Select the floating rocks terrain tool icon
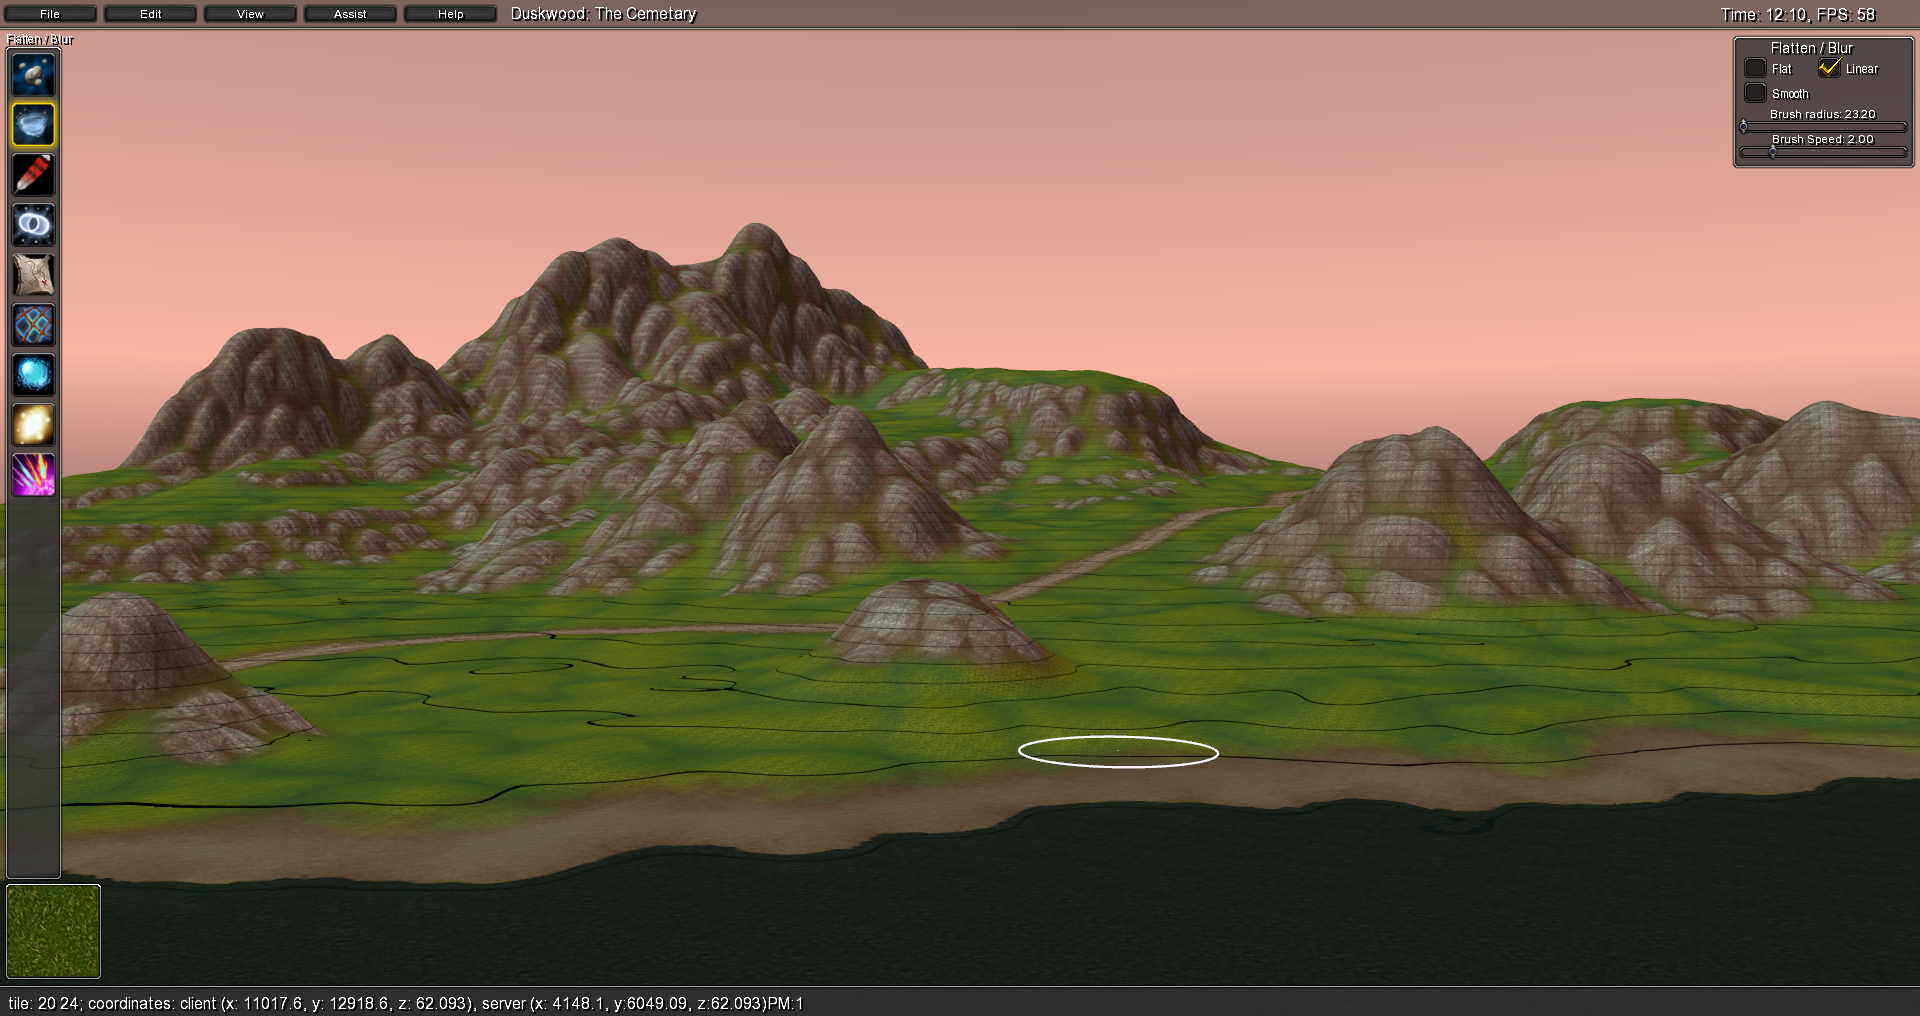The height and width of the screenshot is (1016, 1920). tap(33, 75)
